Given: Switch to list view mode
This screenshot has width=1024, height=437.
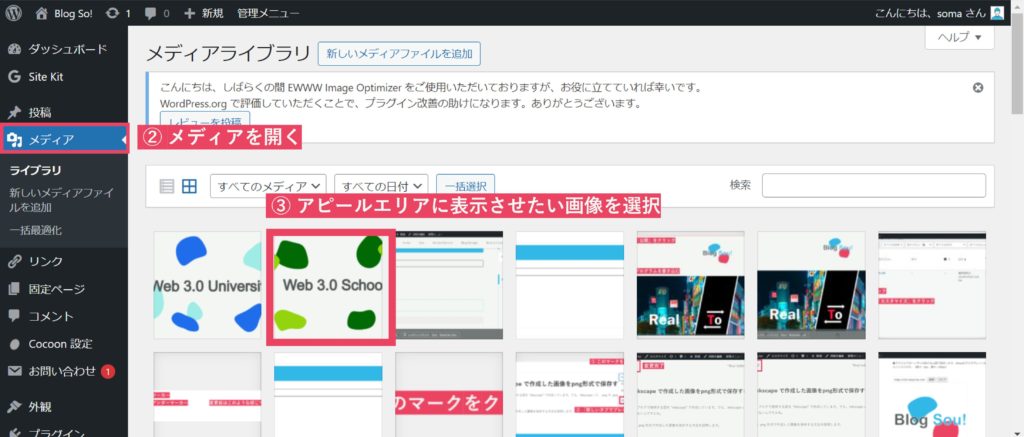Looking at the screenshot, I should click(x=167, y=186).
